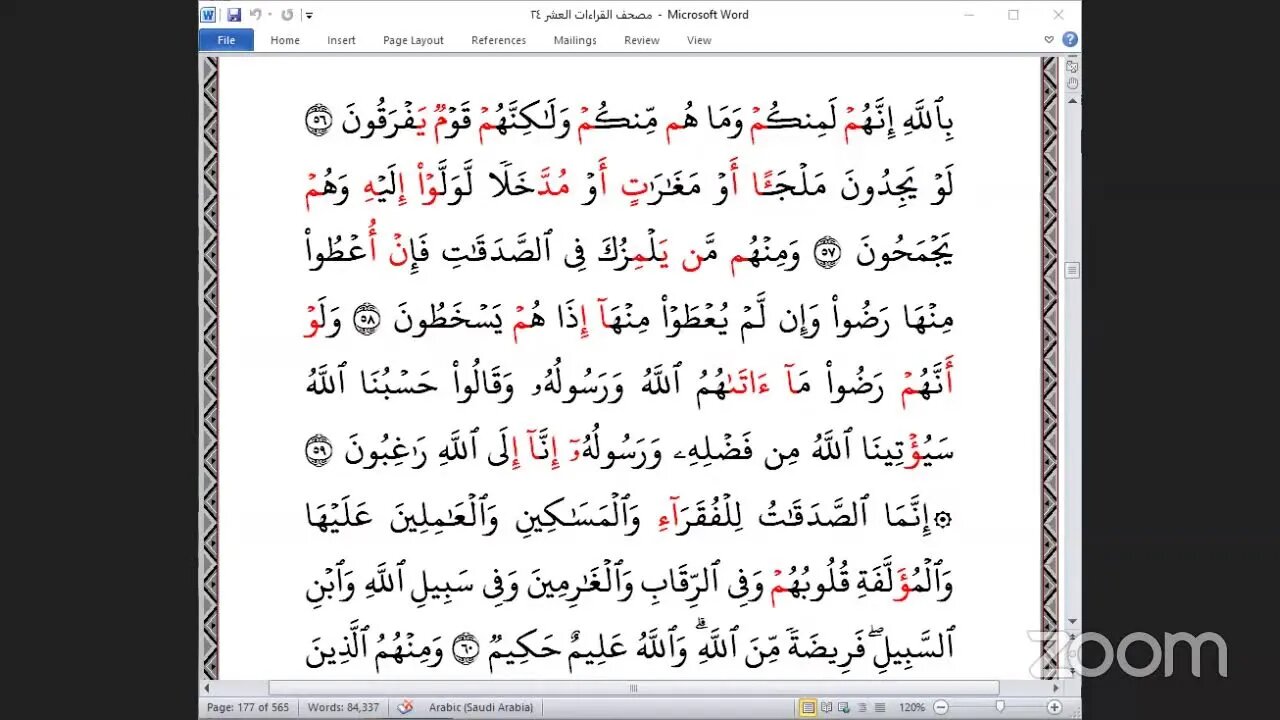
Task: Click the zoom slider handle
Action: pos(1001,708)
